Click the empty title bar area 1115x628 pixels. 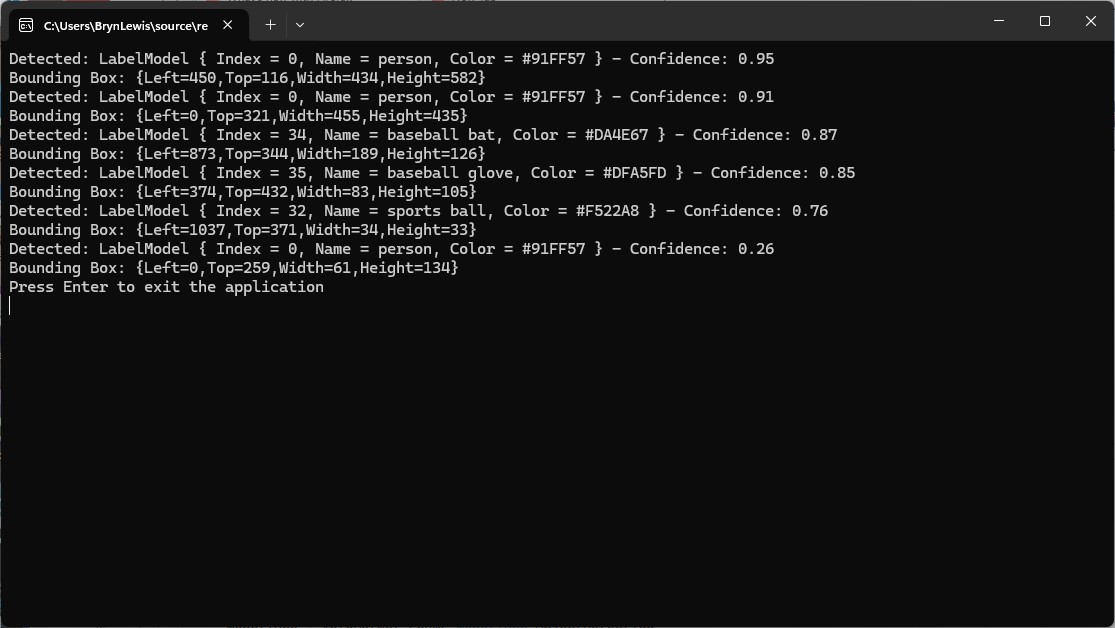pos(640,21)
